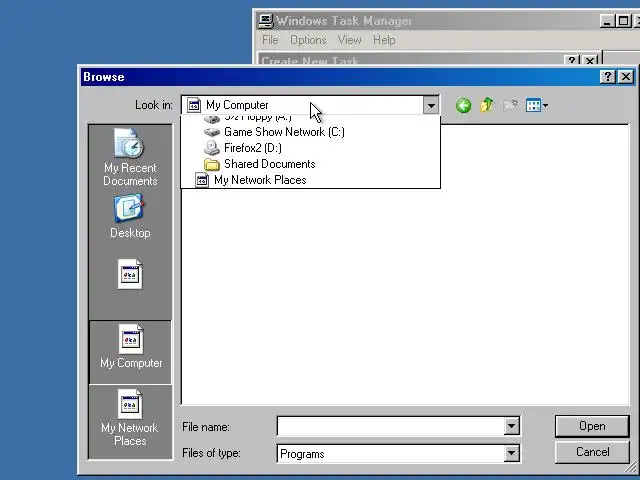The height and width of the screenshot is (480, 640).
Task: Select Desktop in the places bar
Action: pyautogui.click(x=130, y=216)
